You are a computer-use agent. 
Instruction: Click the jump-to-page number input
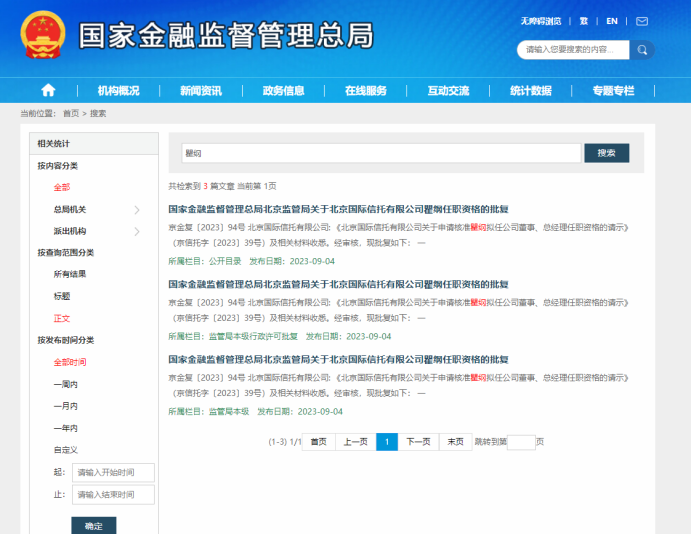(521, 442)
